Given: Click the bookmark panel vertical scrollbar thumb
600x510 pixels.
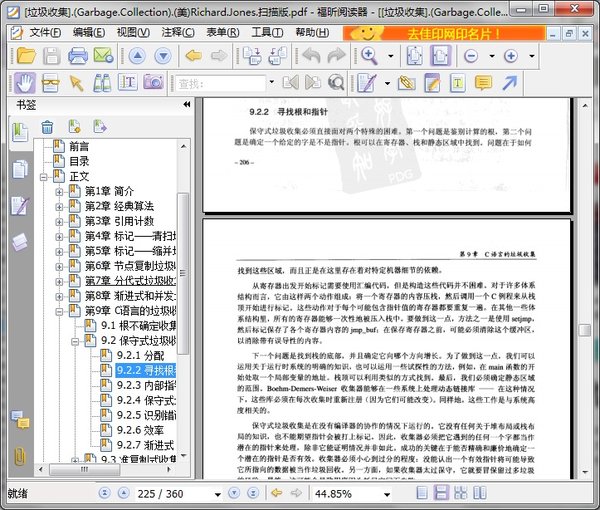Looking at the screenshot, I should click(183, 274).
